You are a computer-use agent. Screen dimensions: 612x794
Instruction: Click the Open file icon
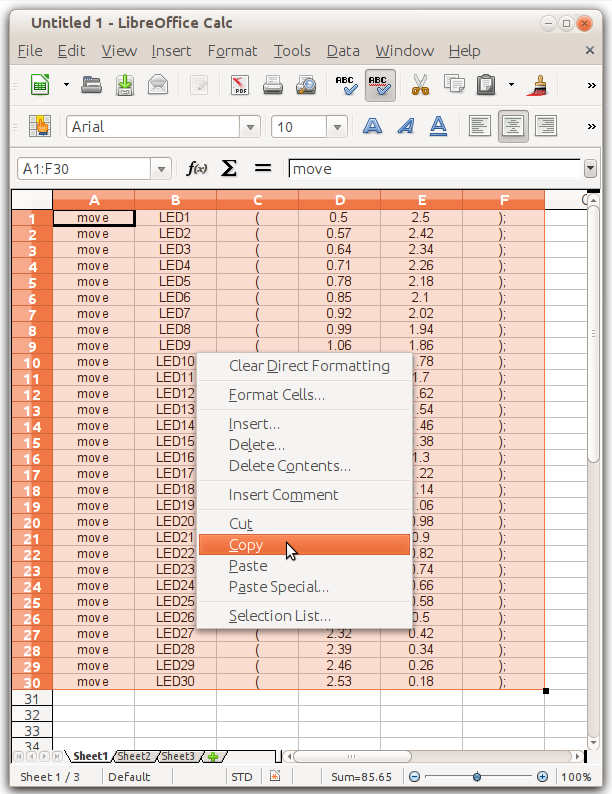(92, 85)
